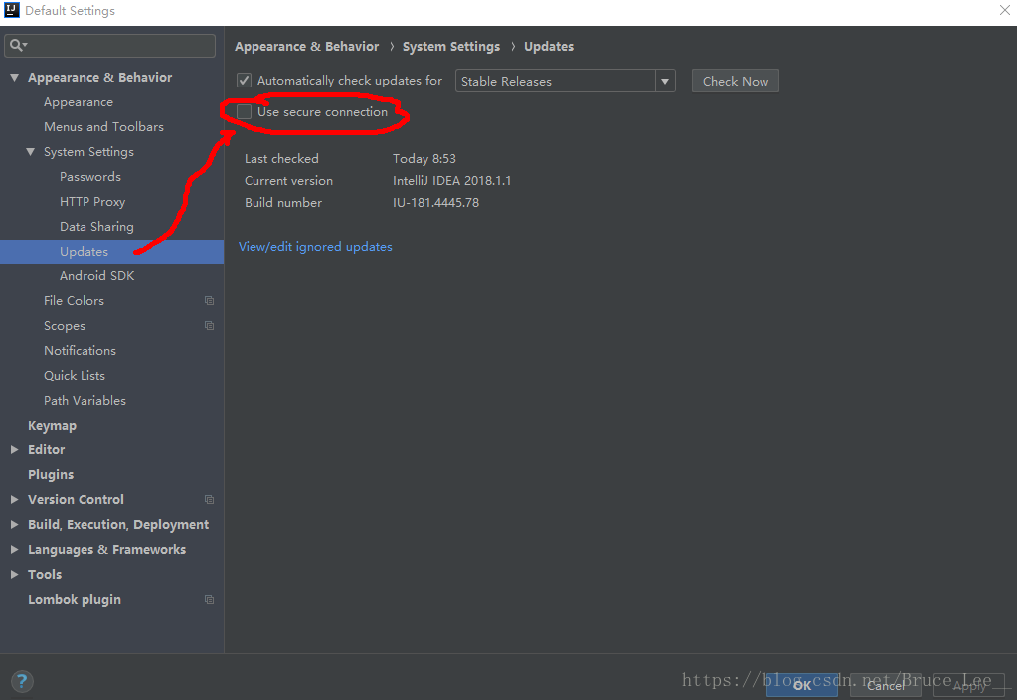Viewport: 1023px width, 700px height.
Task: Select Scopes settings page
Action: tap(65, 326)
